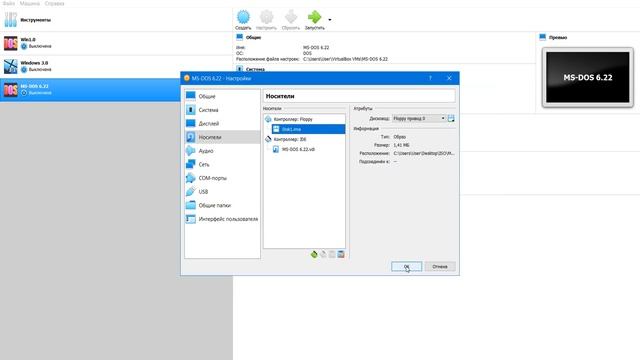This screenshot has width=640, height=360.
Task: Confirm settings with OK button
Action: click(x=407, y=267)
